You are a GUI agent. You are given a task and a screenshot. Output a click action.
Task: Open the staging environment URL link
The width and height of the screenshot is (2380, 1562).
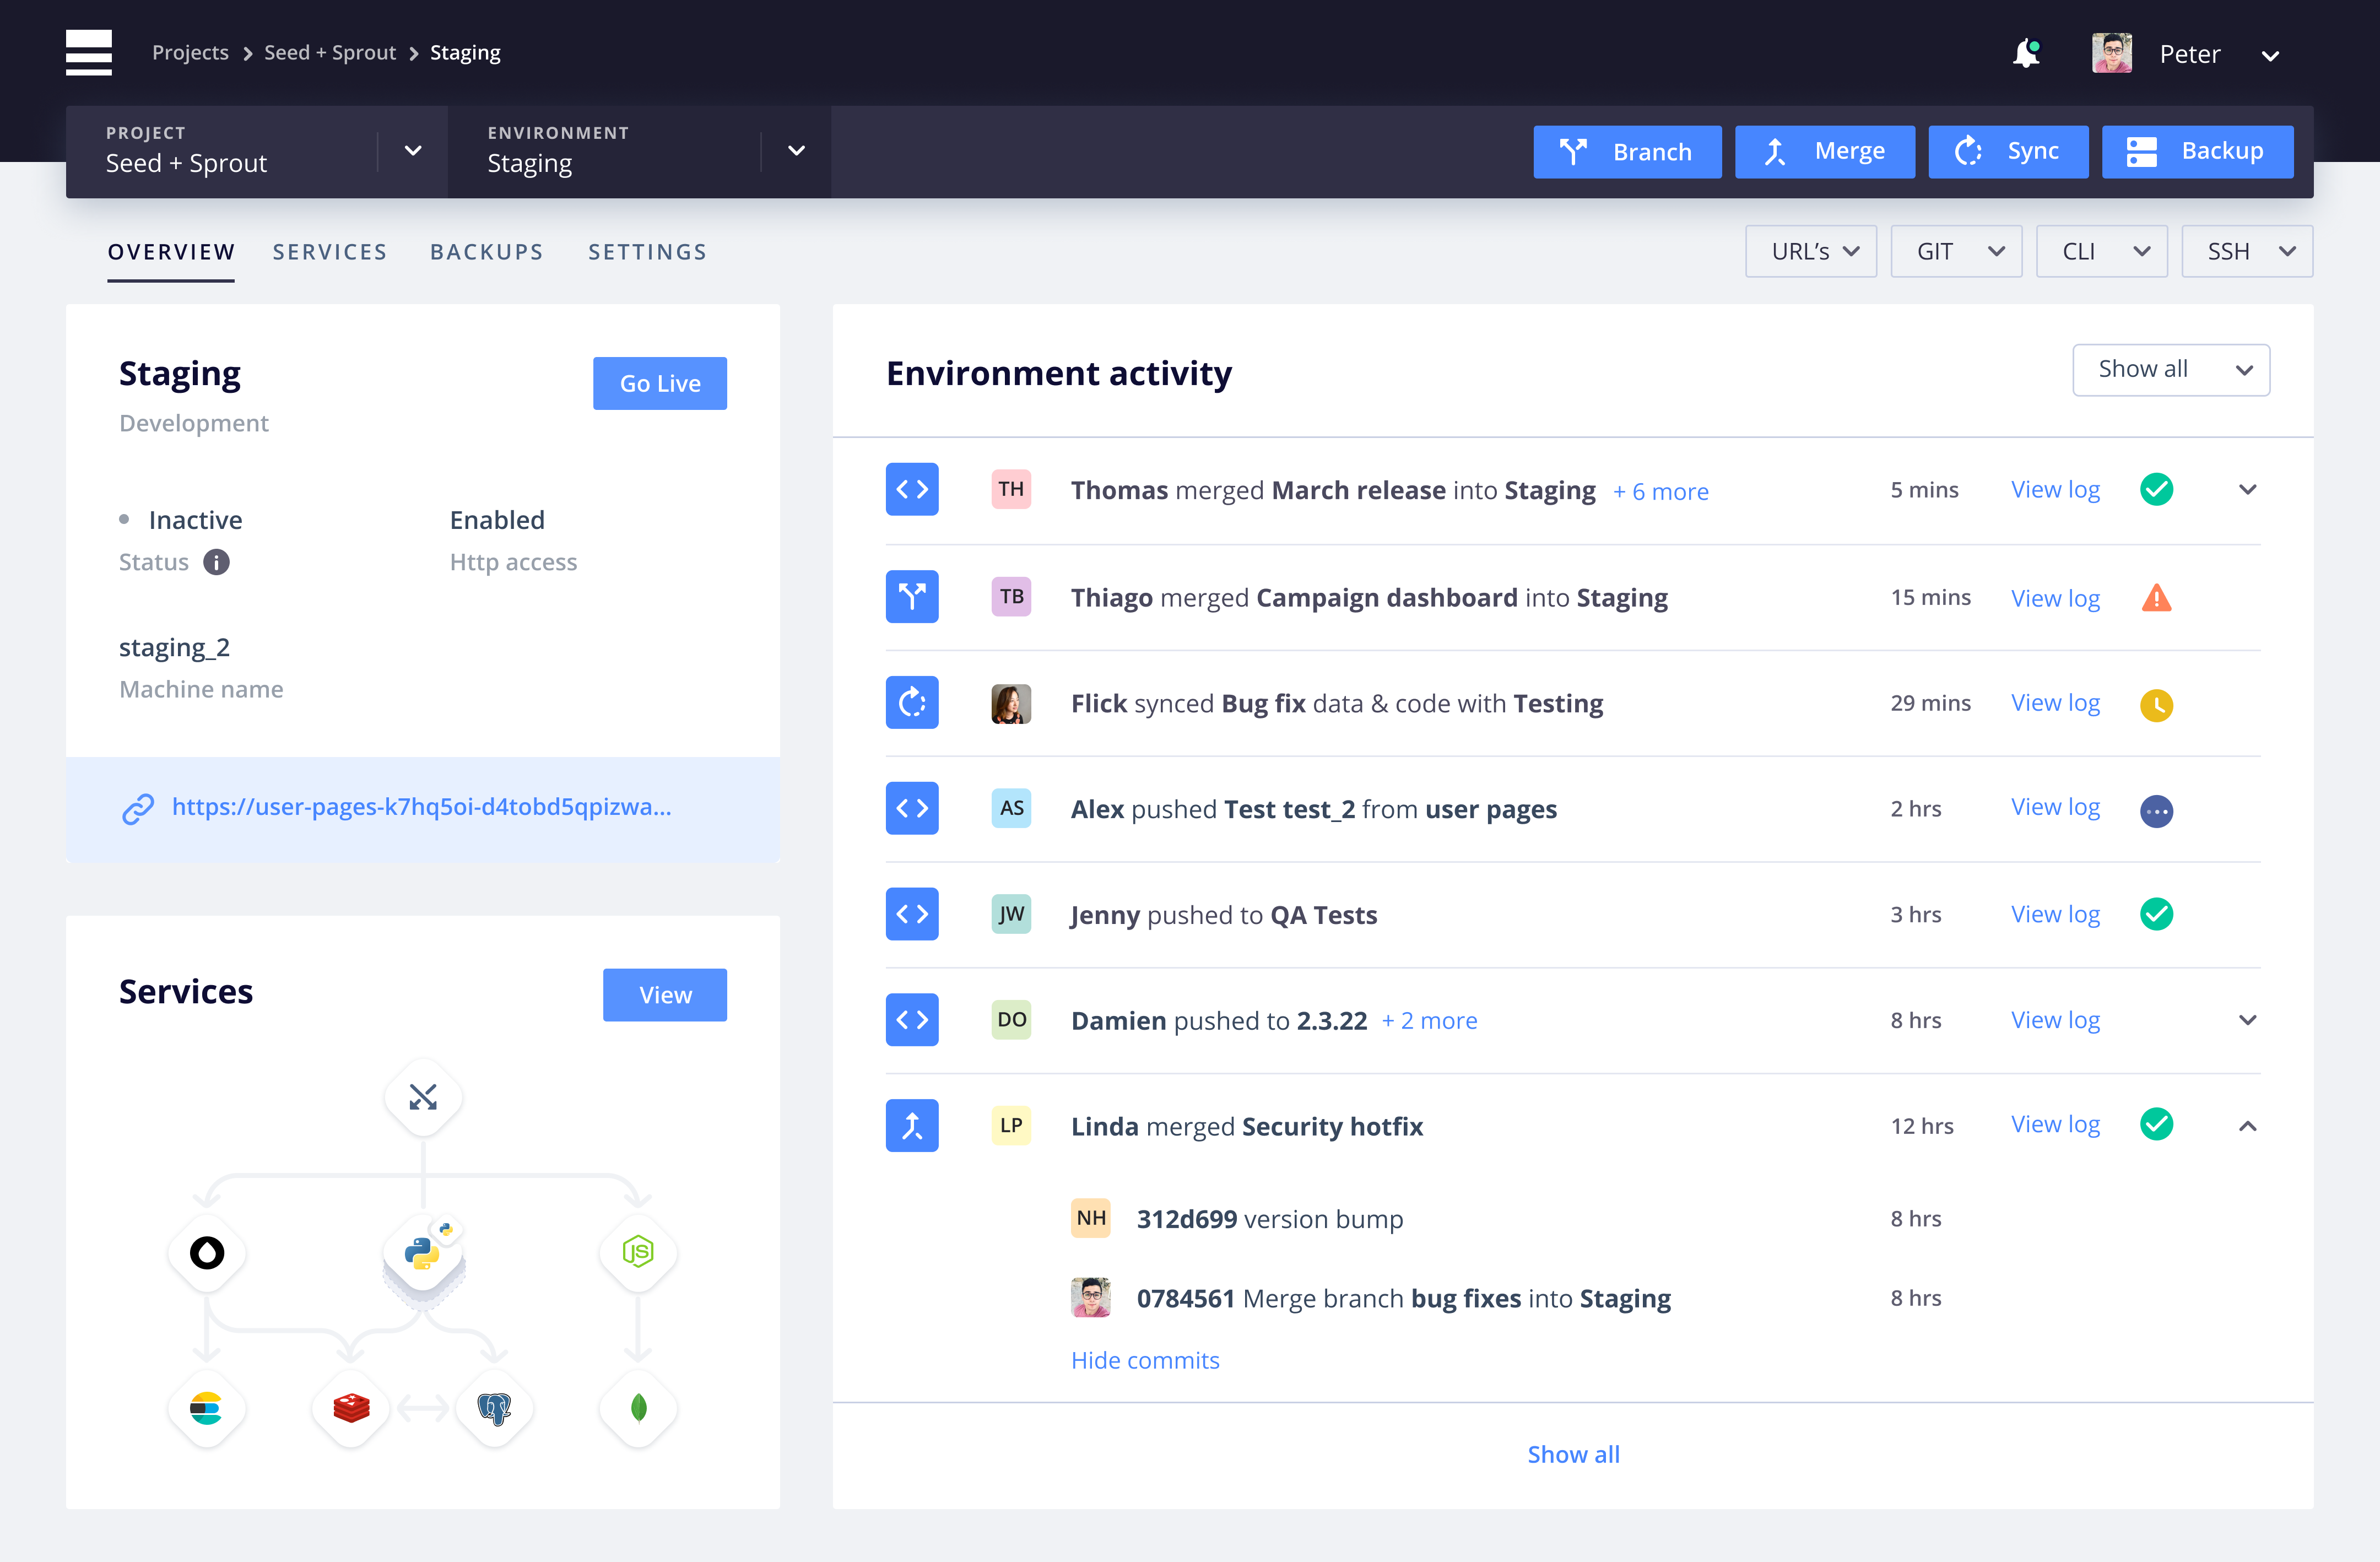(x=420, y=807)
